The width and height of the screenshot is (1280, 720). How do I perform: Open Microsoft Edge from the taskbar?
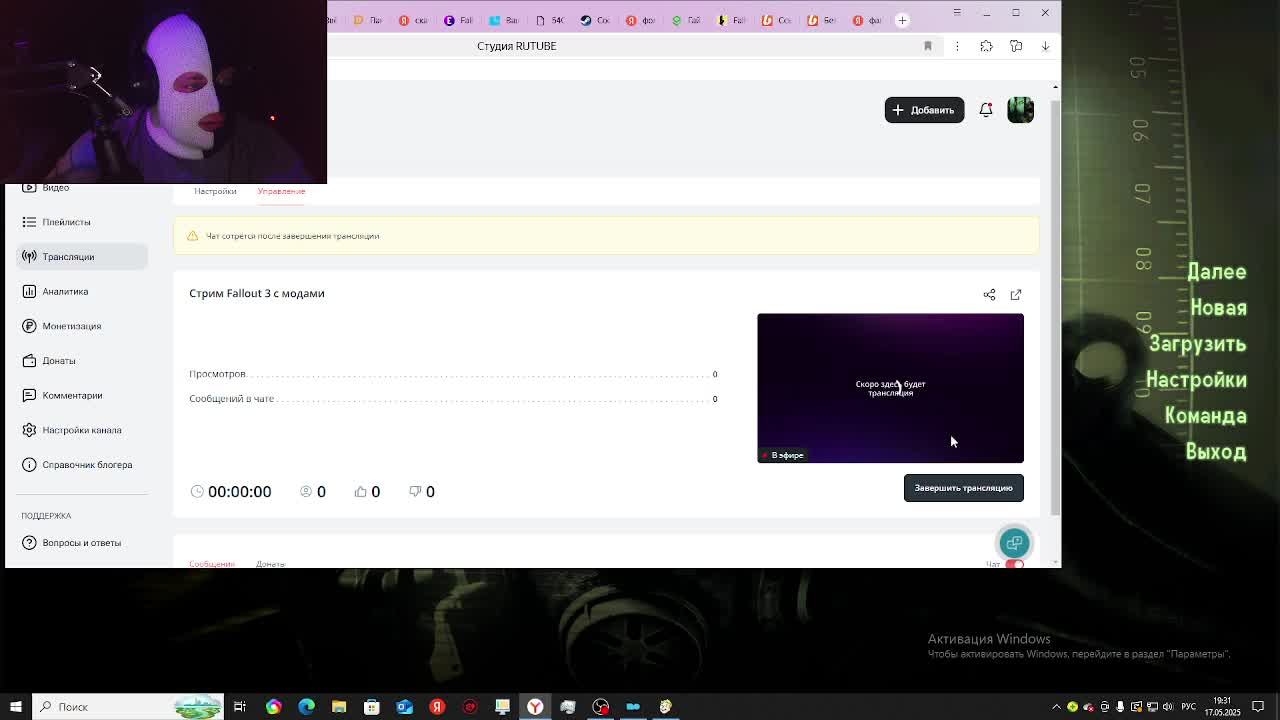[x=306, y=707]
